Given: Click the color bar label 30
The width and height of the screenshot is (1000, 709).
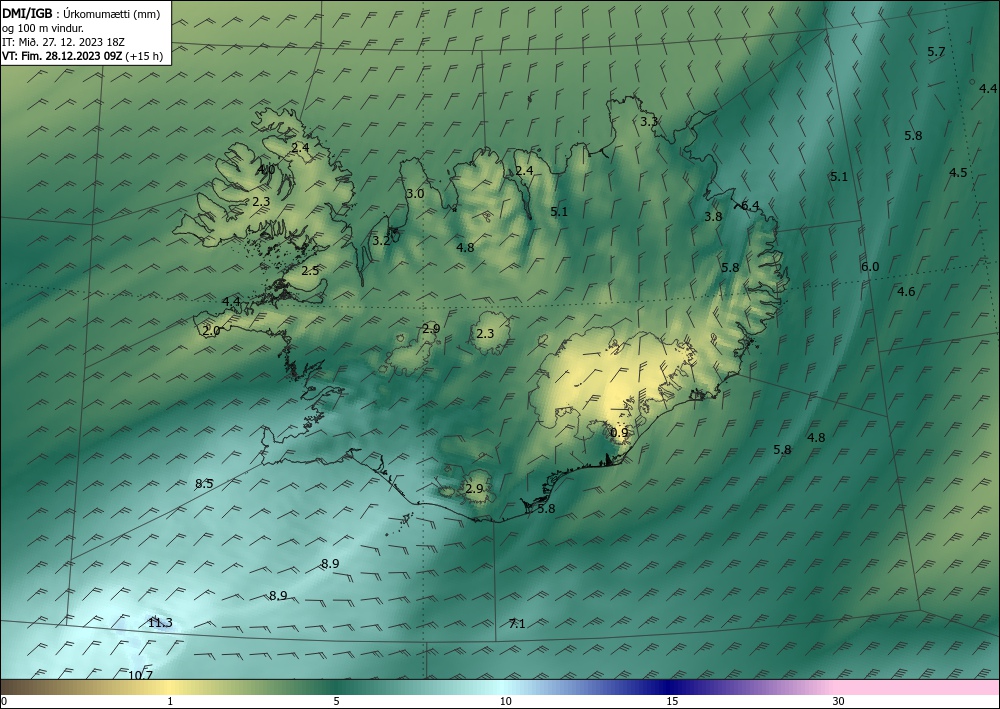Looking at the screenshot, I should coord(839,701).
